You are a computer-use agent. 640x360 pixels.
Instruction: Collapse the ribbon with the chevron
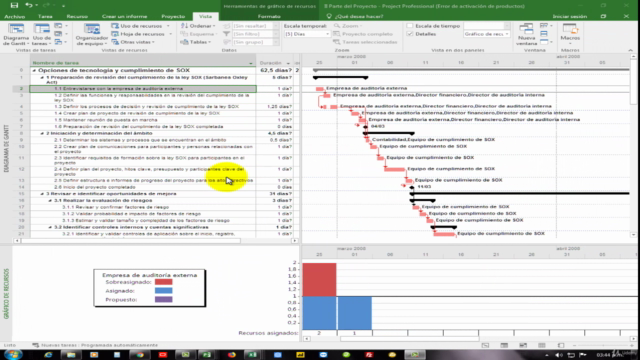[630, 50]
